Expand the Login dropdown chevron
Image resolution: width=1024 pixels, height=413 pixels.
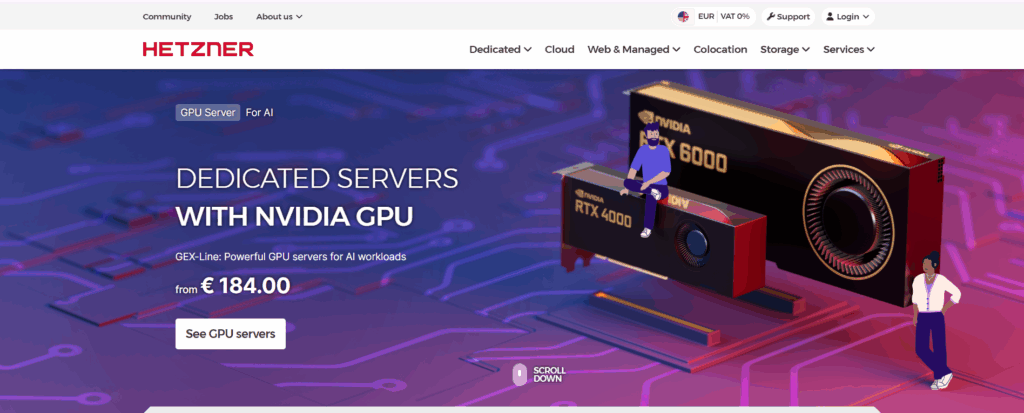click(x=866, y=16)
